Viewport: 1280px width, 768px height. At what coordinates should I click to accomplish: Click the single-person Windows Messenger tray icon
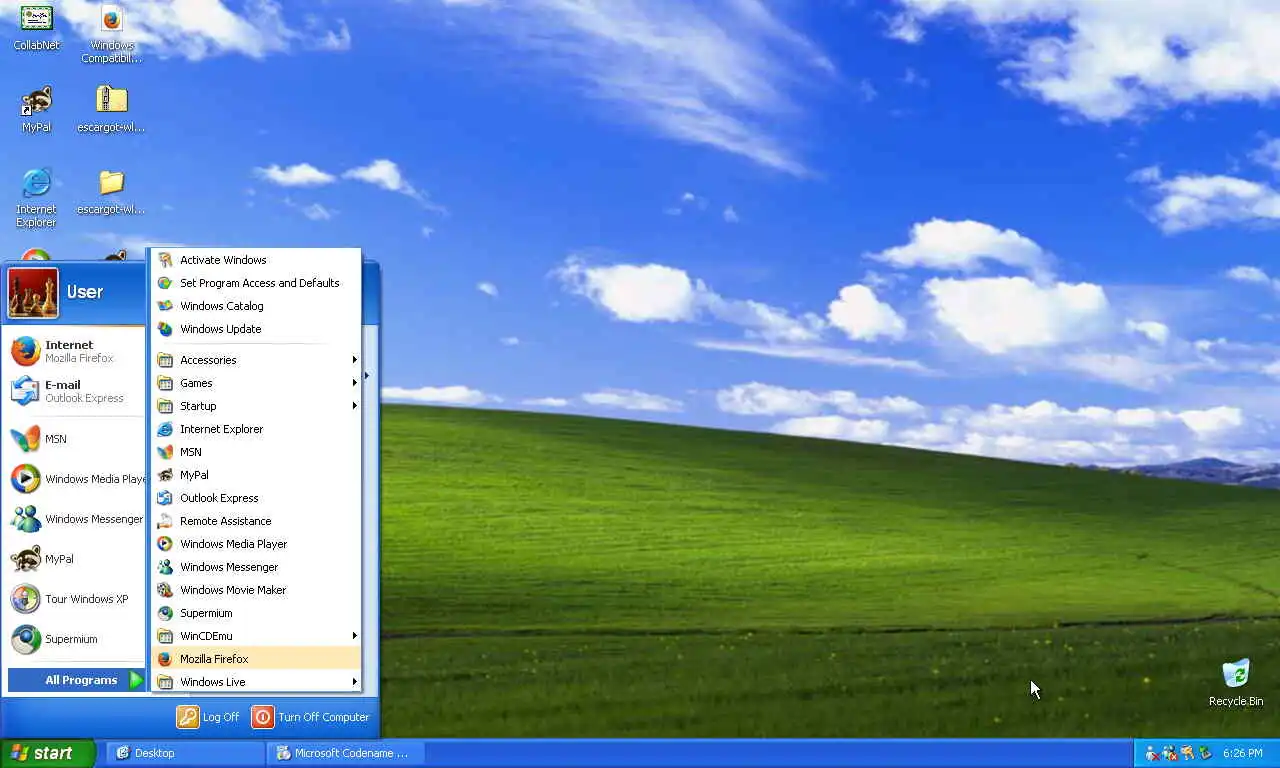(1151, 753)
